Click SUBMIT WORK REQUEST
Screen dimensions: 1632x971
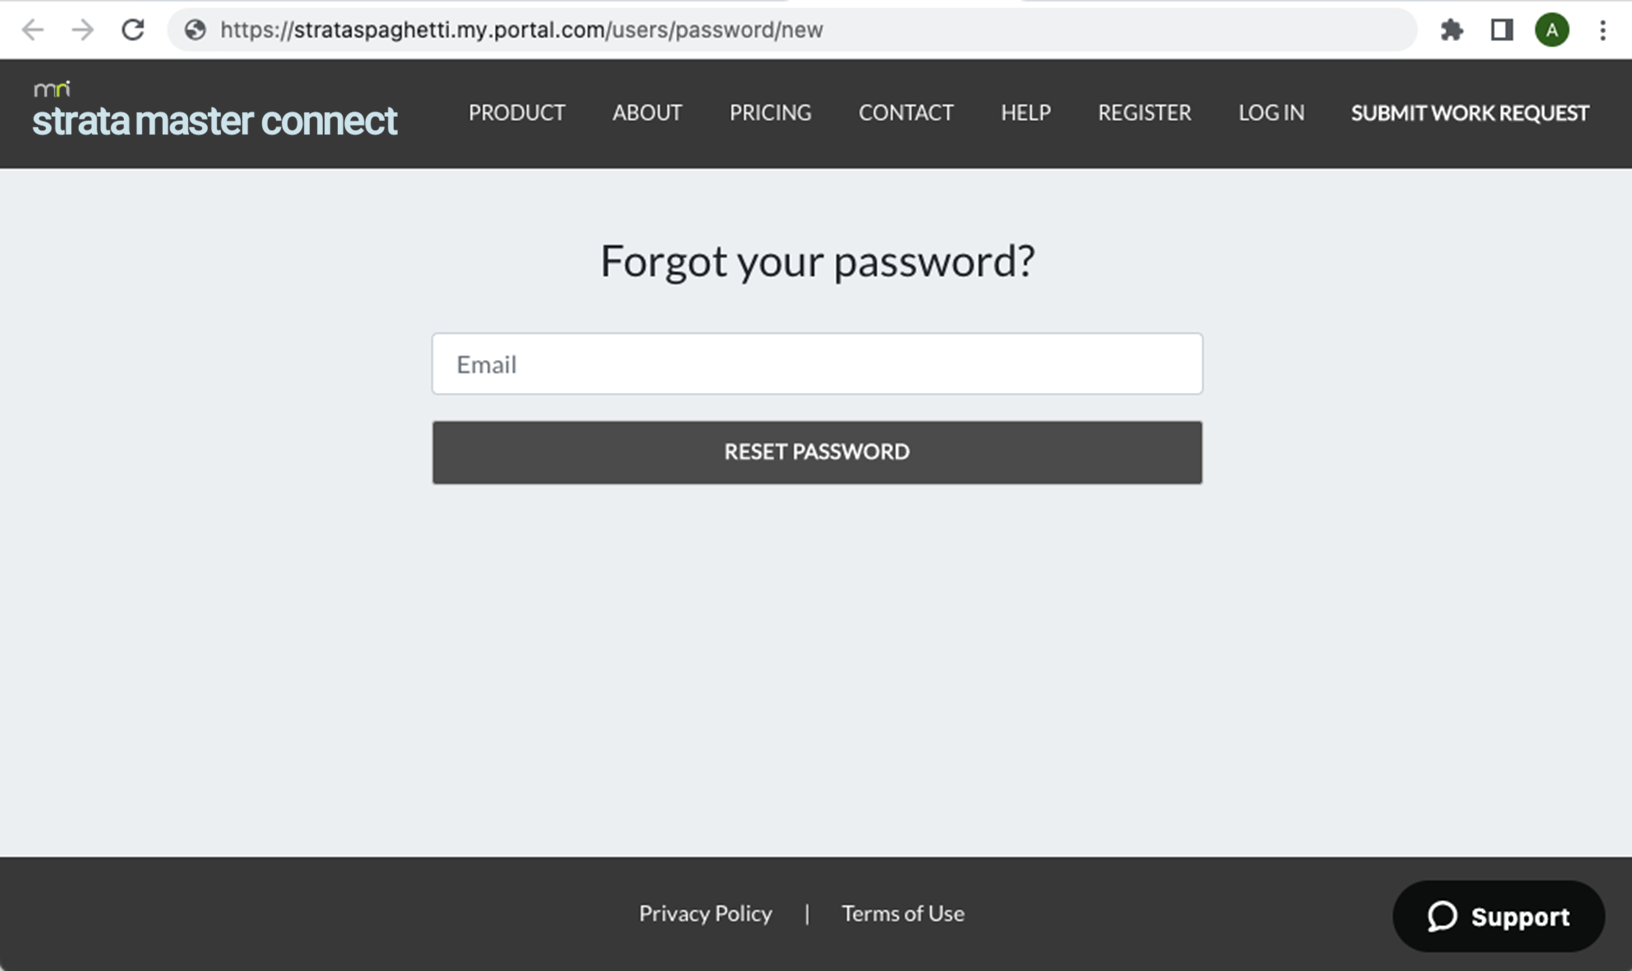click(1470, 113)
